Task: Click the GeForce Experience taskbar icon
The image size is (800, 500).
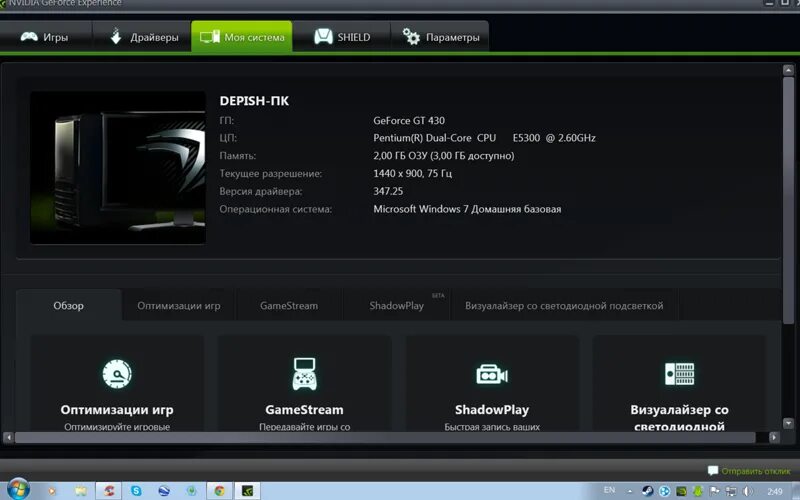Action: click(x=247, y=491)
